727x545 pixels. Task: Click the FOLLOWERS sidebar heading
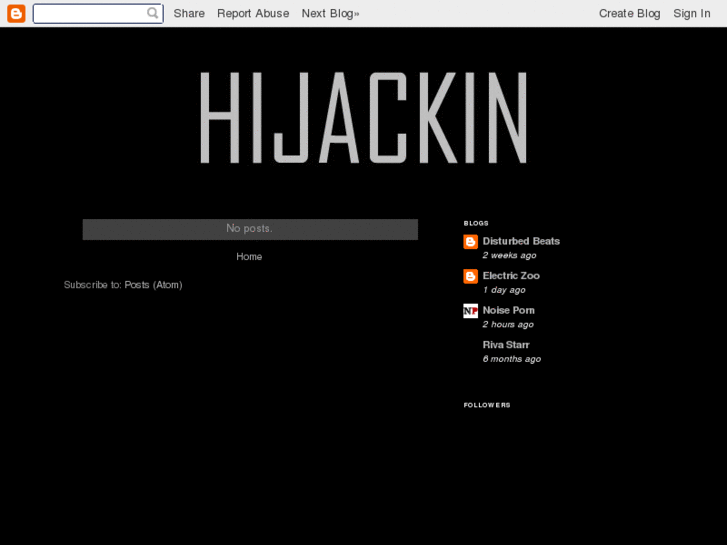[x=487, y=405]
